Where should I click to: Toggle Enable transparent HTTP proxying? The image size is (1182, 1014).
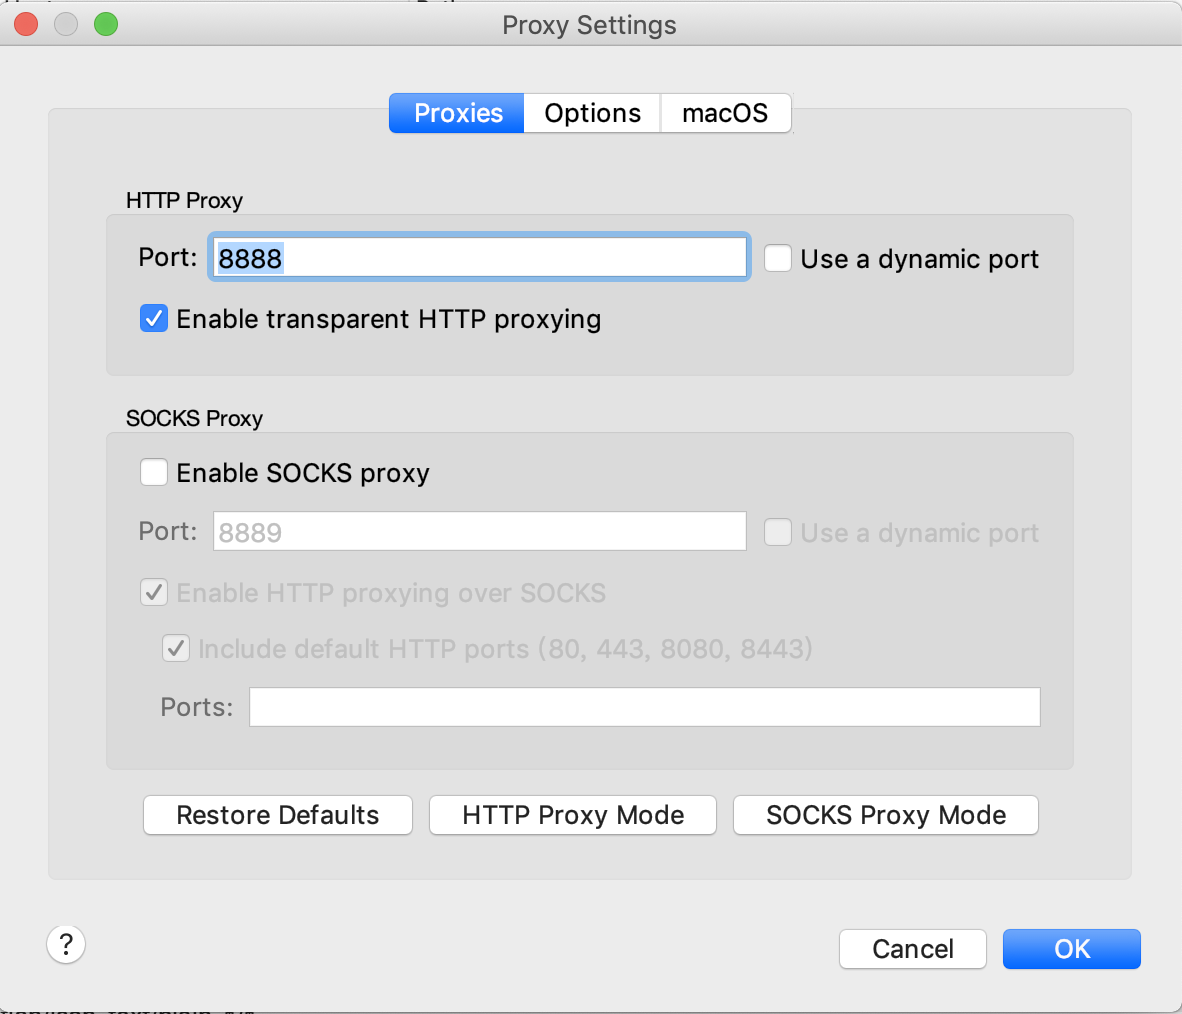click(154, 319)
